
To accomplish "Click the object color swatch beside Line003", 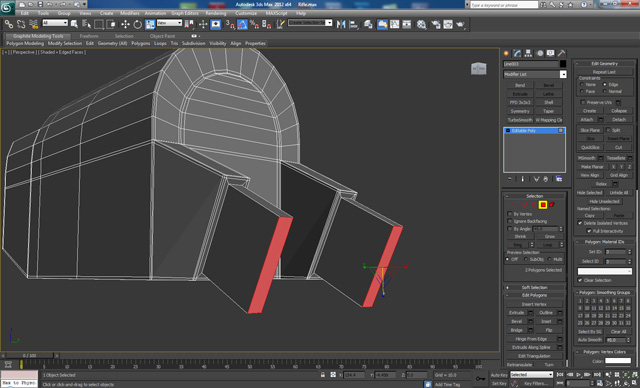I will 563,64.
